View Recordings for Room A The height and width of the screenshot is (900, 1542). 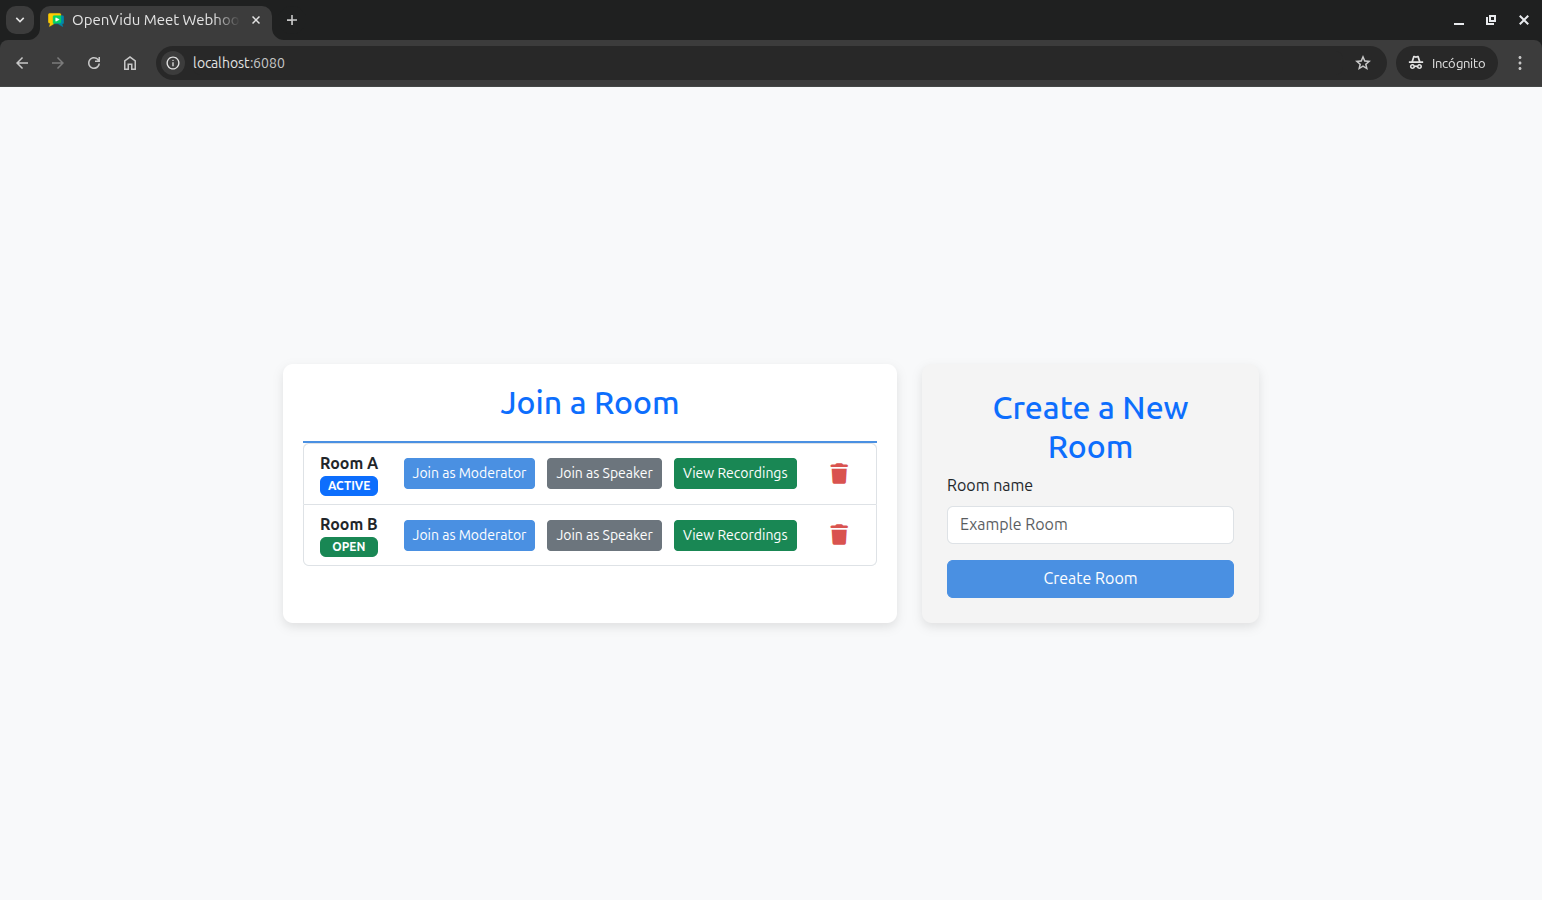[735, 474]
